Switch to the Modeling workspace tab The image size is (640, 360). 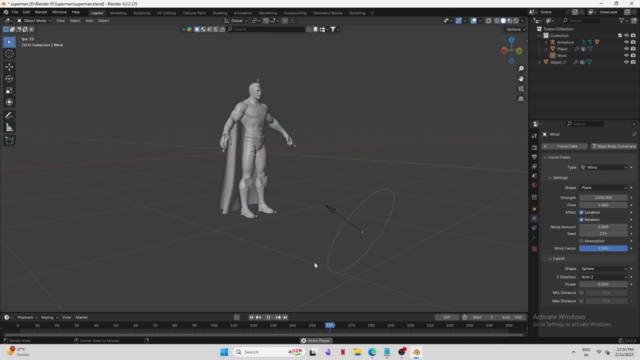pyautogui.click(x=118, y=13)
